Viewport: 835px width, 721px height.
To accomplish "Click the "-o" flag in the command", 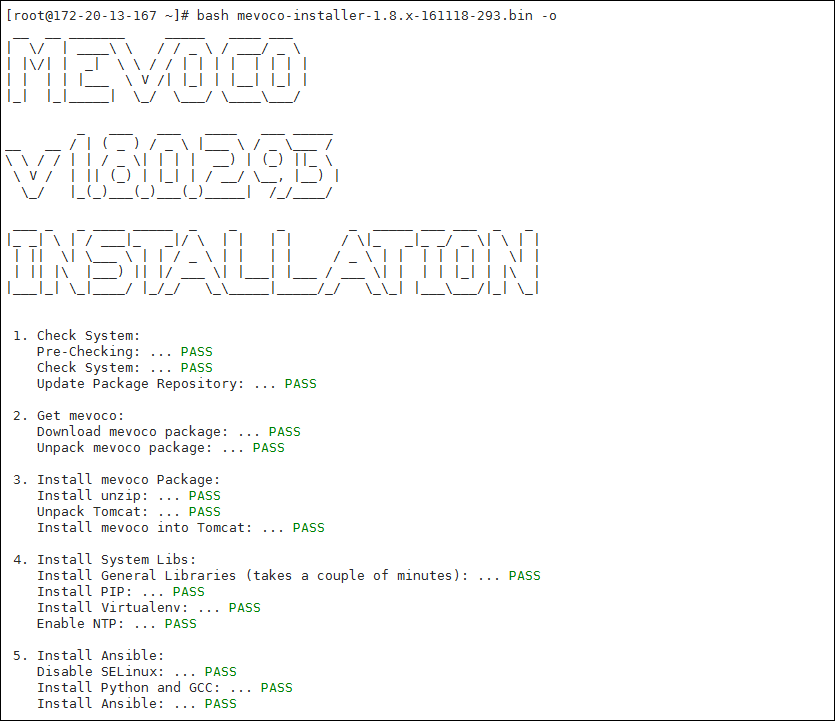I will click(549, 16).
